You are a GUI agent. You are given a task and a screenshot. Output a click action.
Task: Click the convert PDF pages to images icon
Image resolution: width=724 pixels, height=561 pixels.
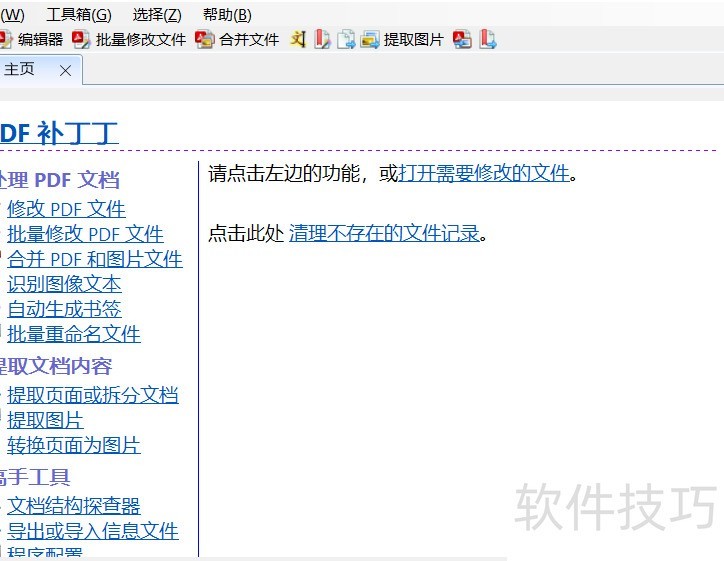point(462,40)
